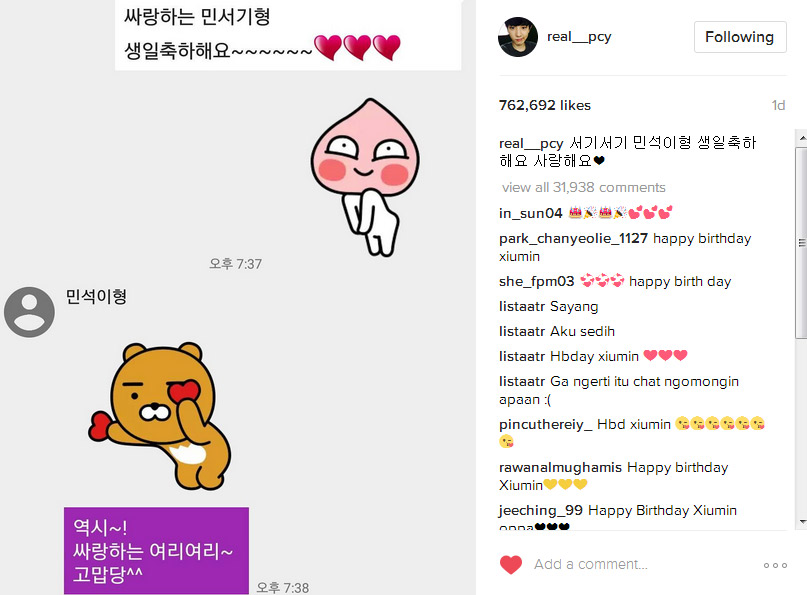This screenshot has height=595, width=807.
Task: Open rawanalmughamis commenter profile
Action: pos(560,467)
